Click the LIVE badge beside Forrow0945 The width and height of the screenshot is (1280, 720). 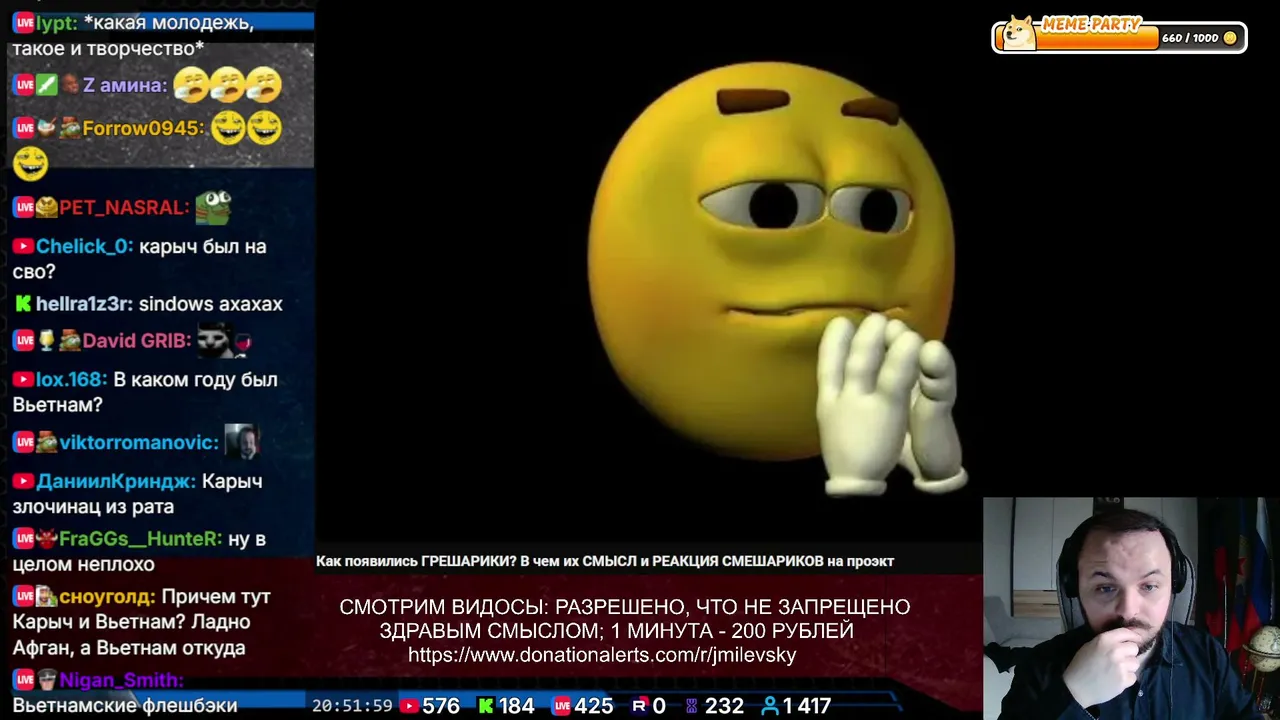tap(23, 128)
